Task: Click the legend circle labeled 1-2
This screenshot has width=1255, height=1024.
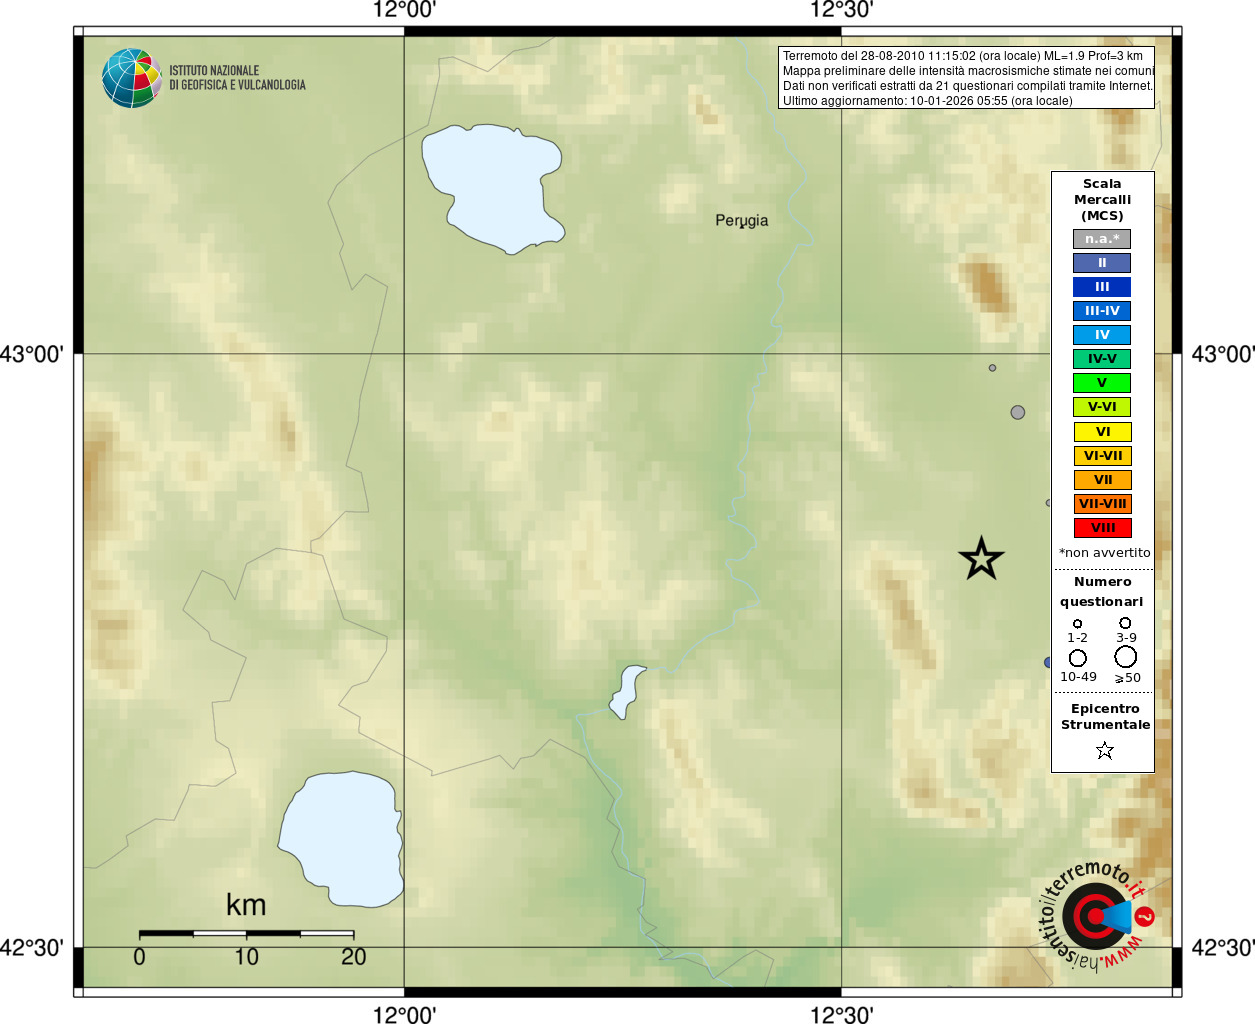Action: point(1077,624)
